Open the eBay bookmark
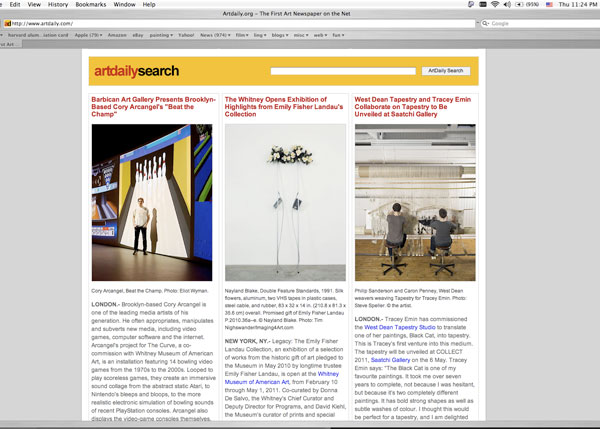This screenshot has width=600, height=429. pos(138,35)
